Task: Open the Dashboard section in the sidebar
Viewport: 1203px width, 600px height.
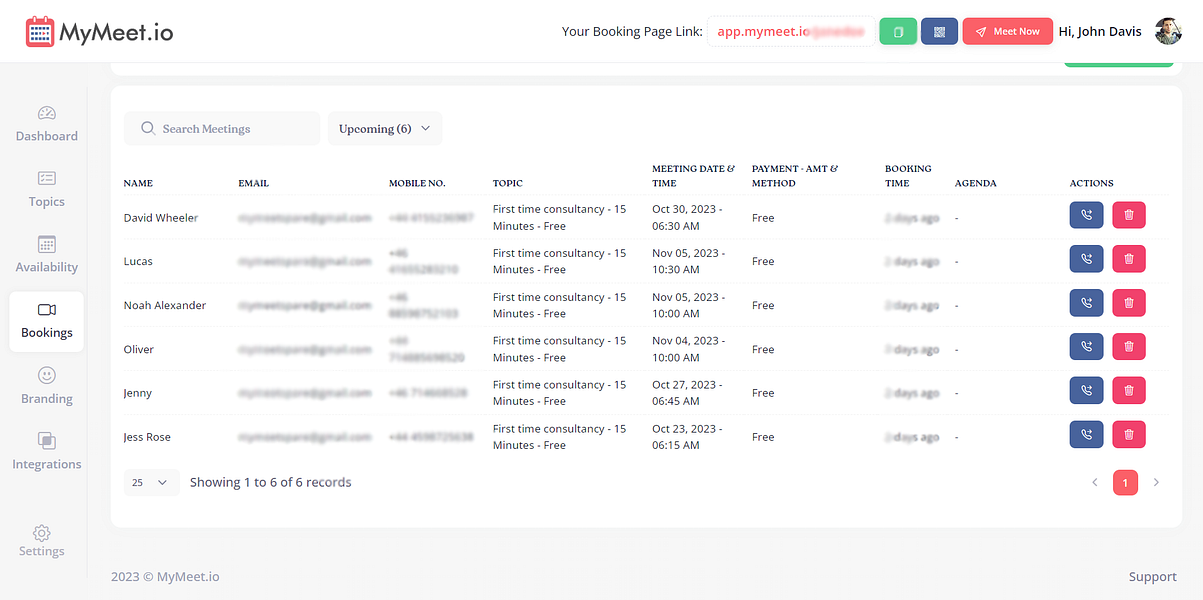Action: [x=46, y=124]
